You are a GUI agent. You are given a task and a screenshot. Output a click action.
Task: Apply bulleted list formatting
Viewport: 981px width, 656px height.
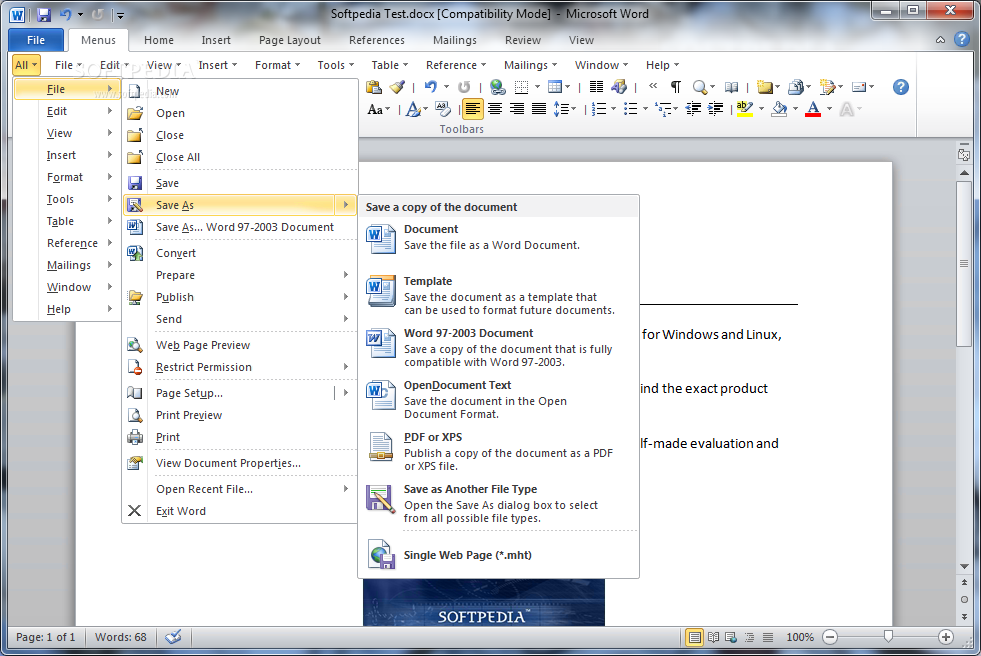click(631, 109)
